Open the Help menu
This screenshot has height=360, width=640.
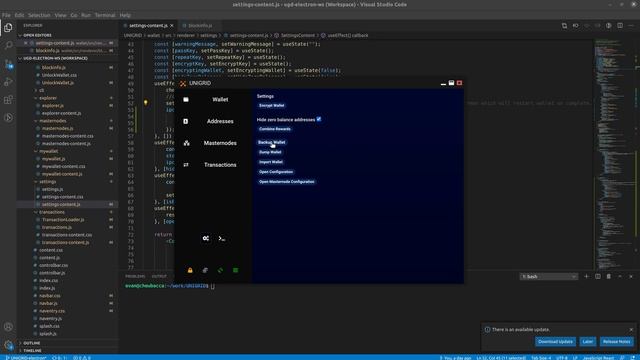coord(125,15)
